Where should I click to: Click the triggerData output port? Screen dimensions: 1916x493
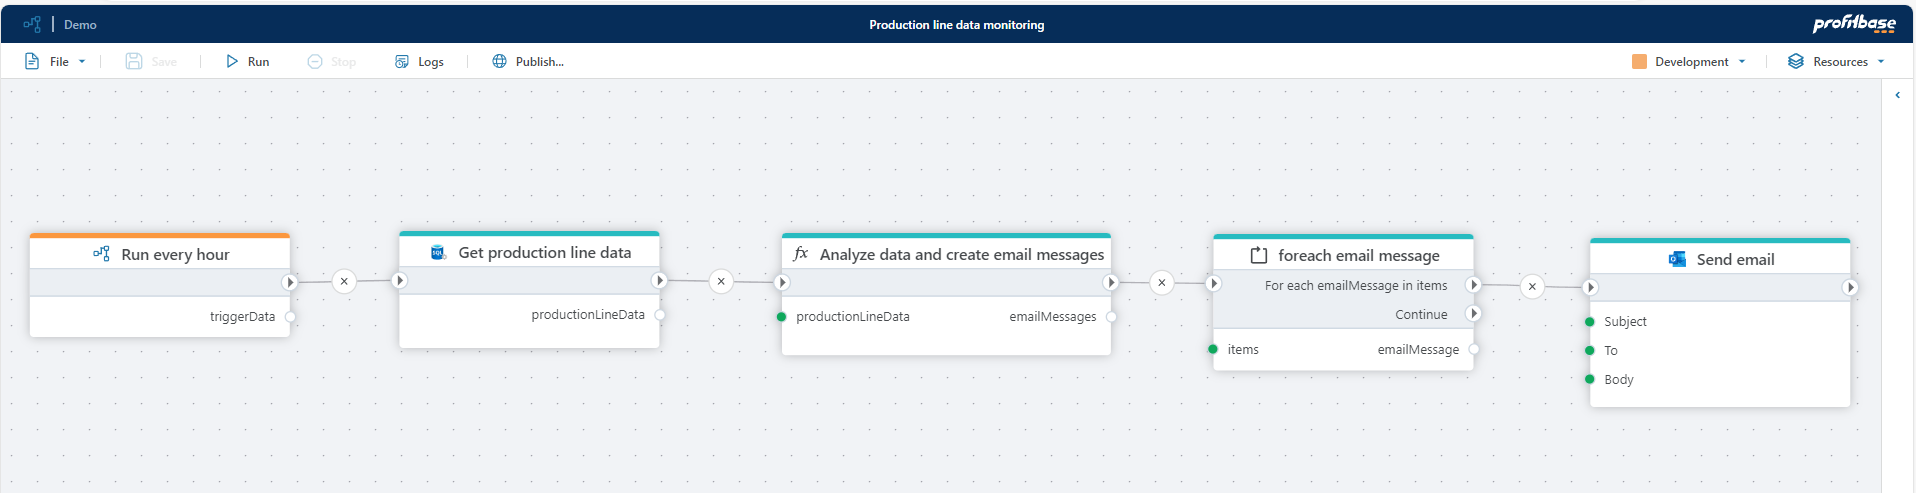290,316
